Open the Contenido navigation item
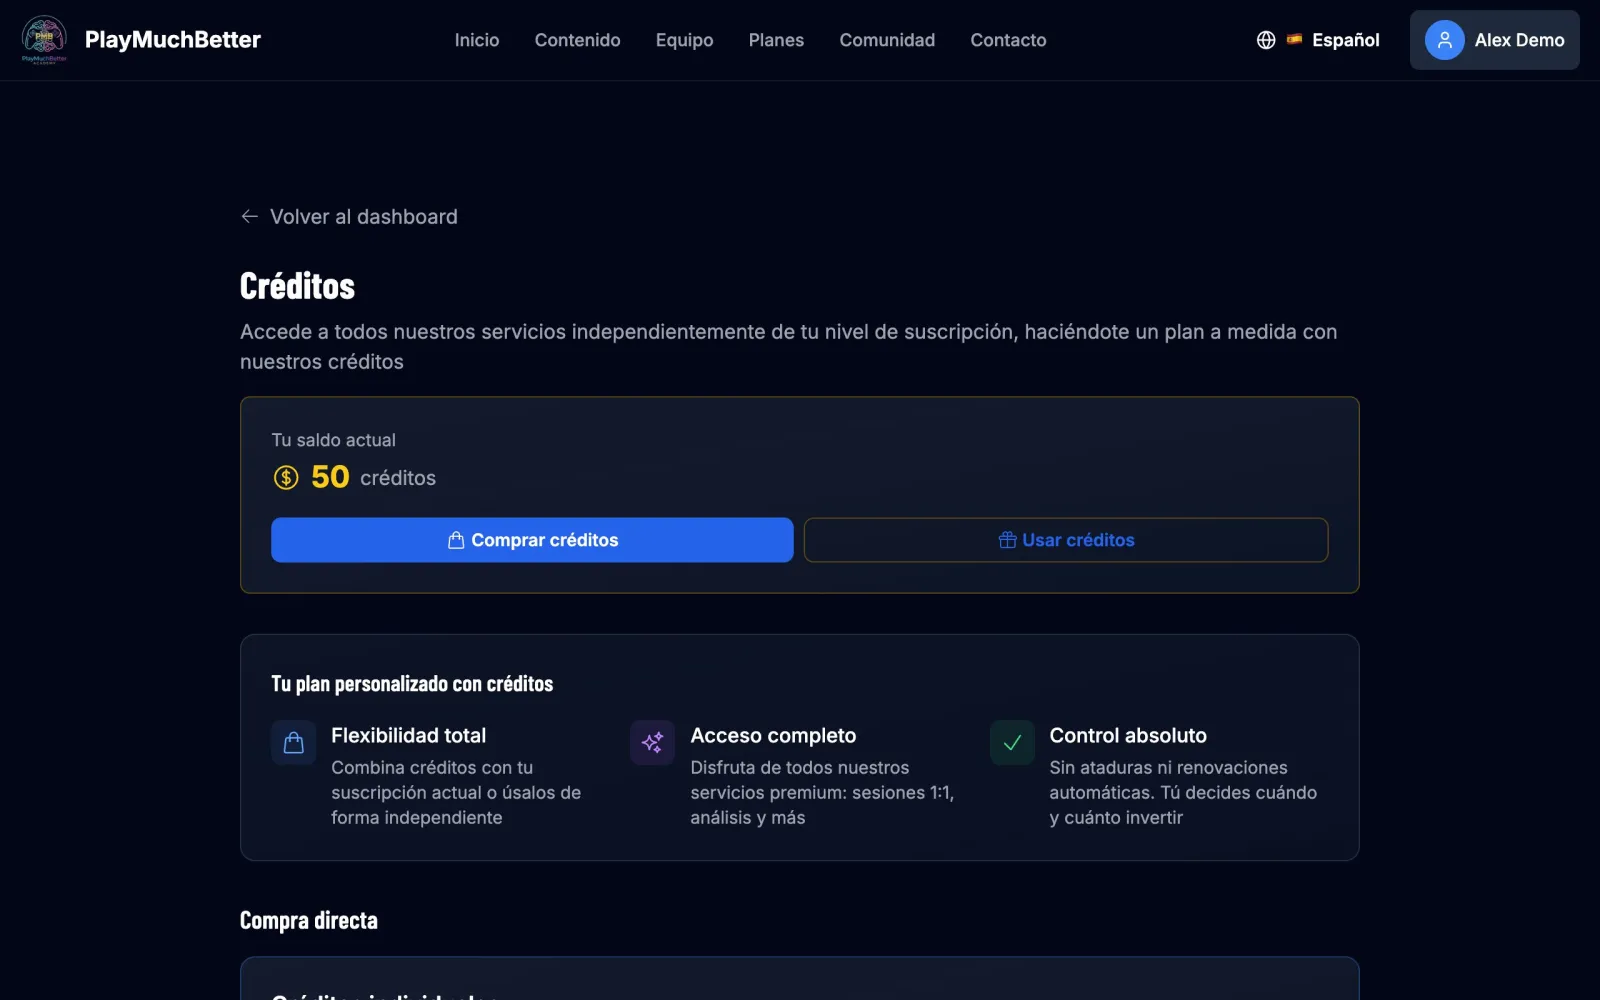The image size is (1600, 1000). pos(578,40)
